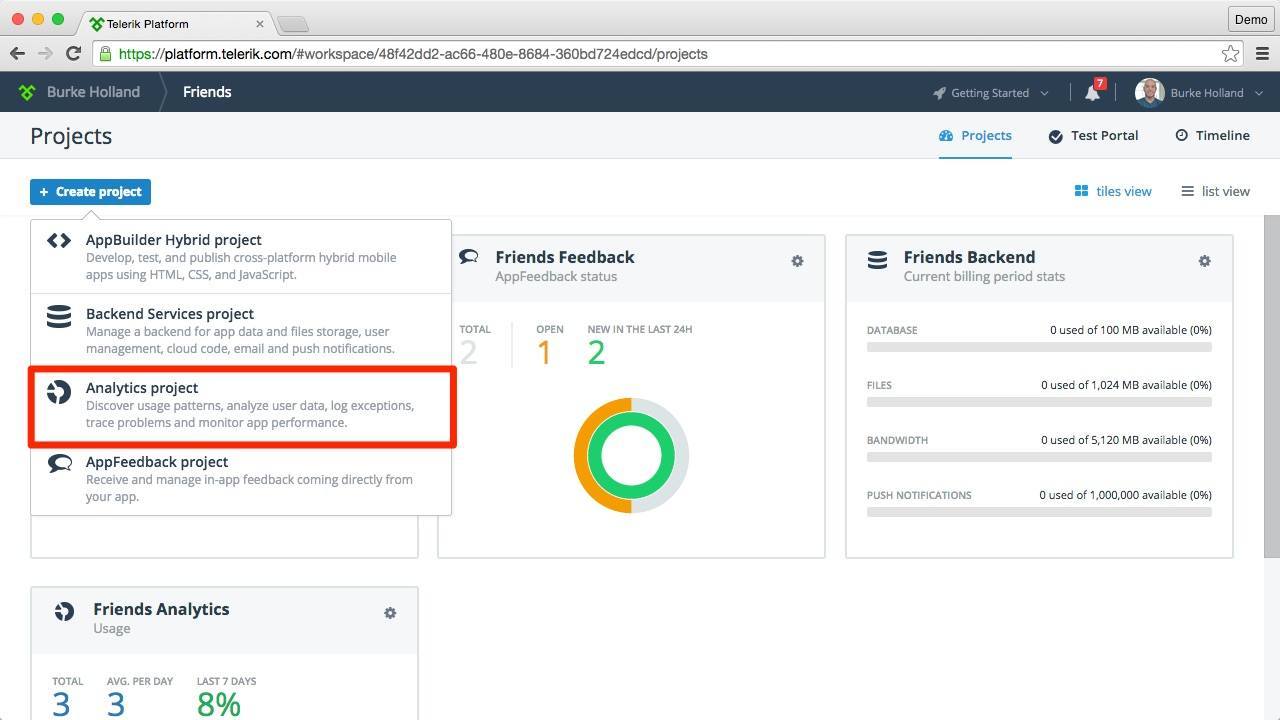Click Backend Services database stack icon

[x=59, y=316]
